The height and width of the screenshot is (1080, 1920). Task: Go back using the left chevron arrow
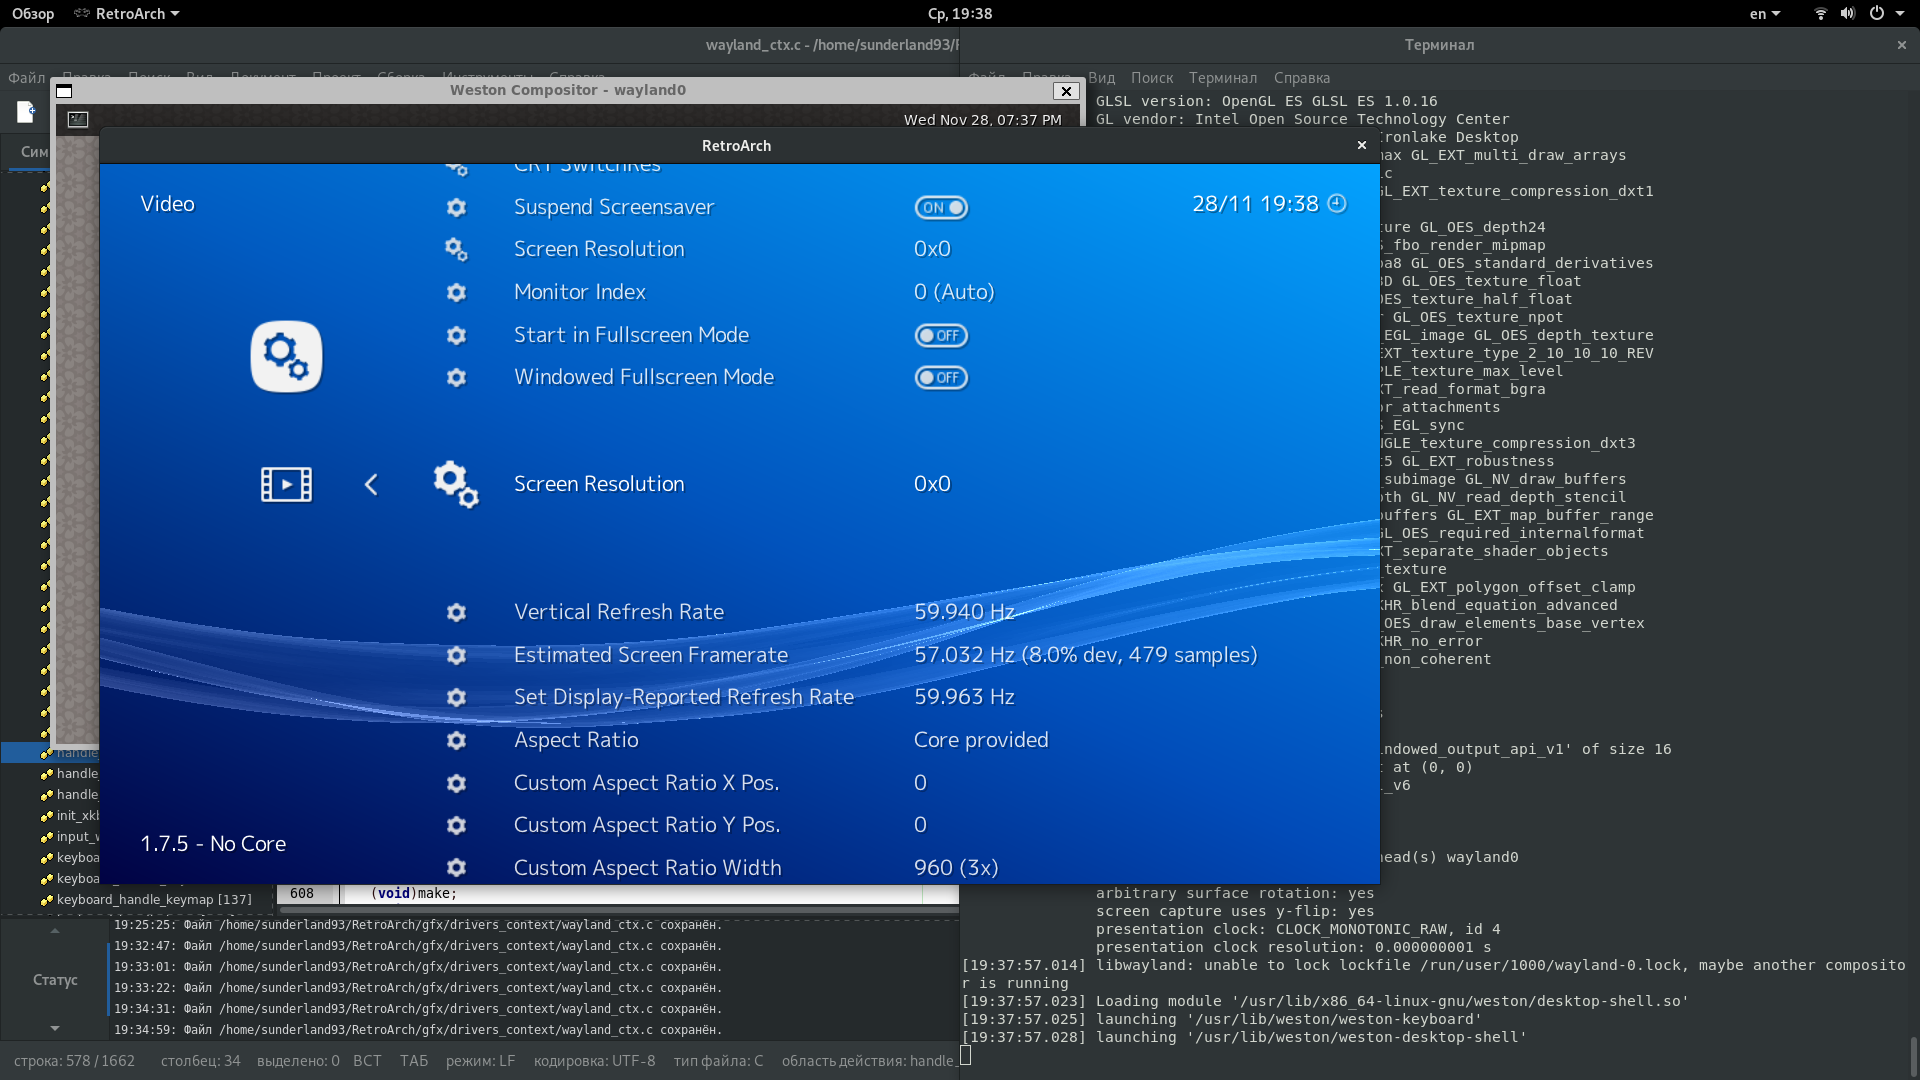tap(371, 484)
